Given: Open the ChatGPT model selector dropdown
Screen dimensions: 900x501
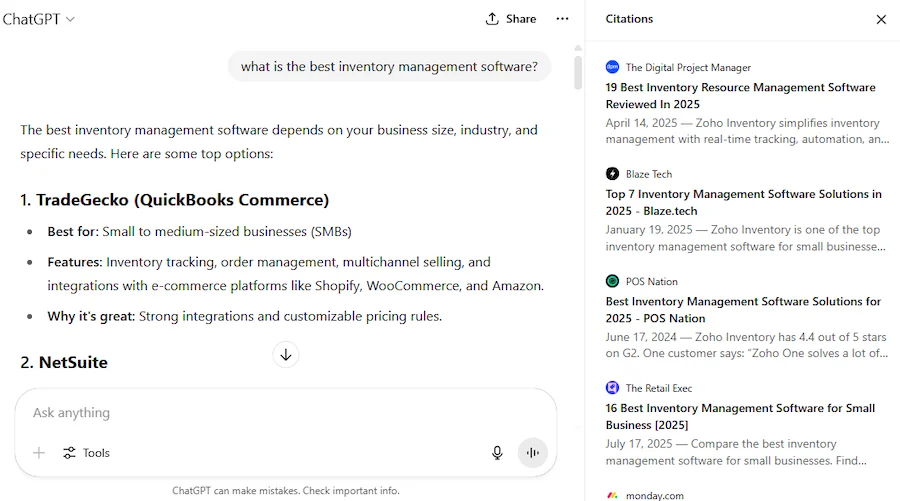Looking at the screenshot, I should 38,19.
